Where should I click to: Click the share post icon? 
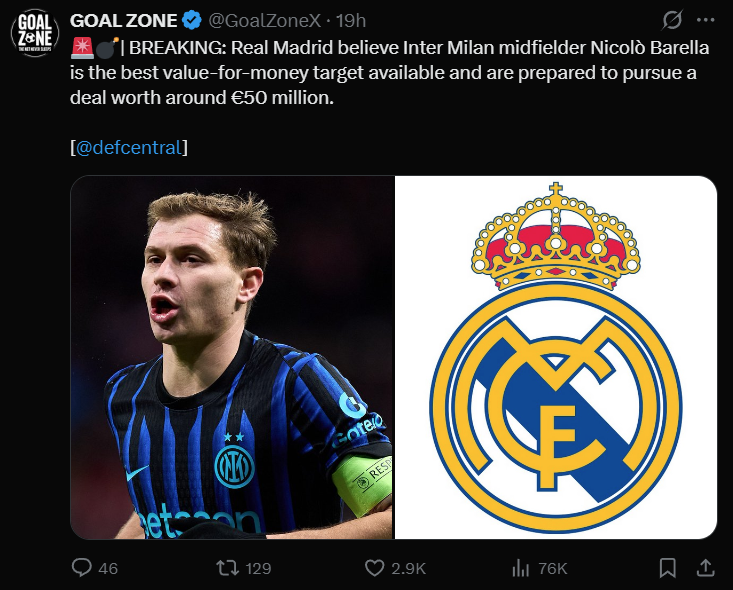point(705,567)
